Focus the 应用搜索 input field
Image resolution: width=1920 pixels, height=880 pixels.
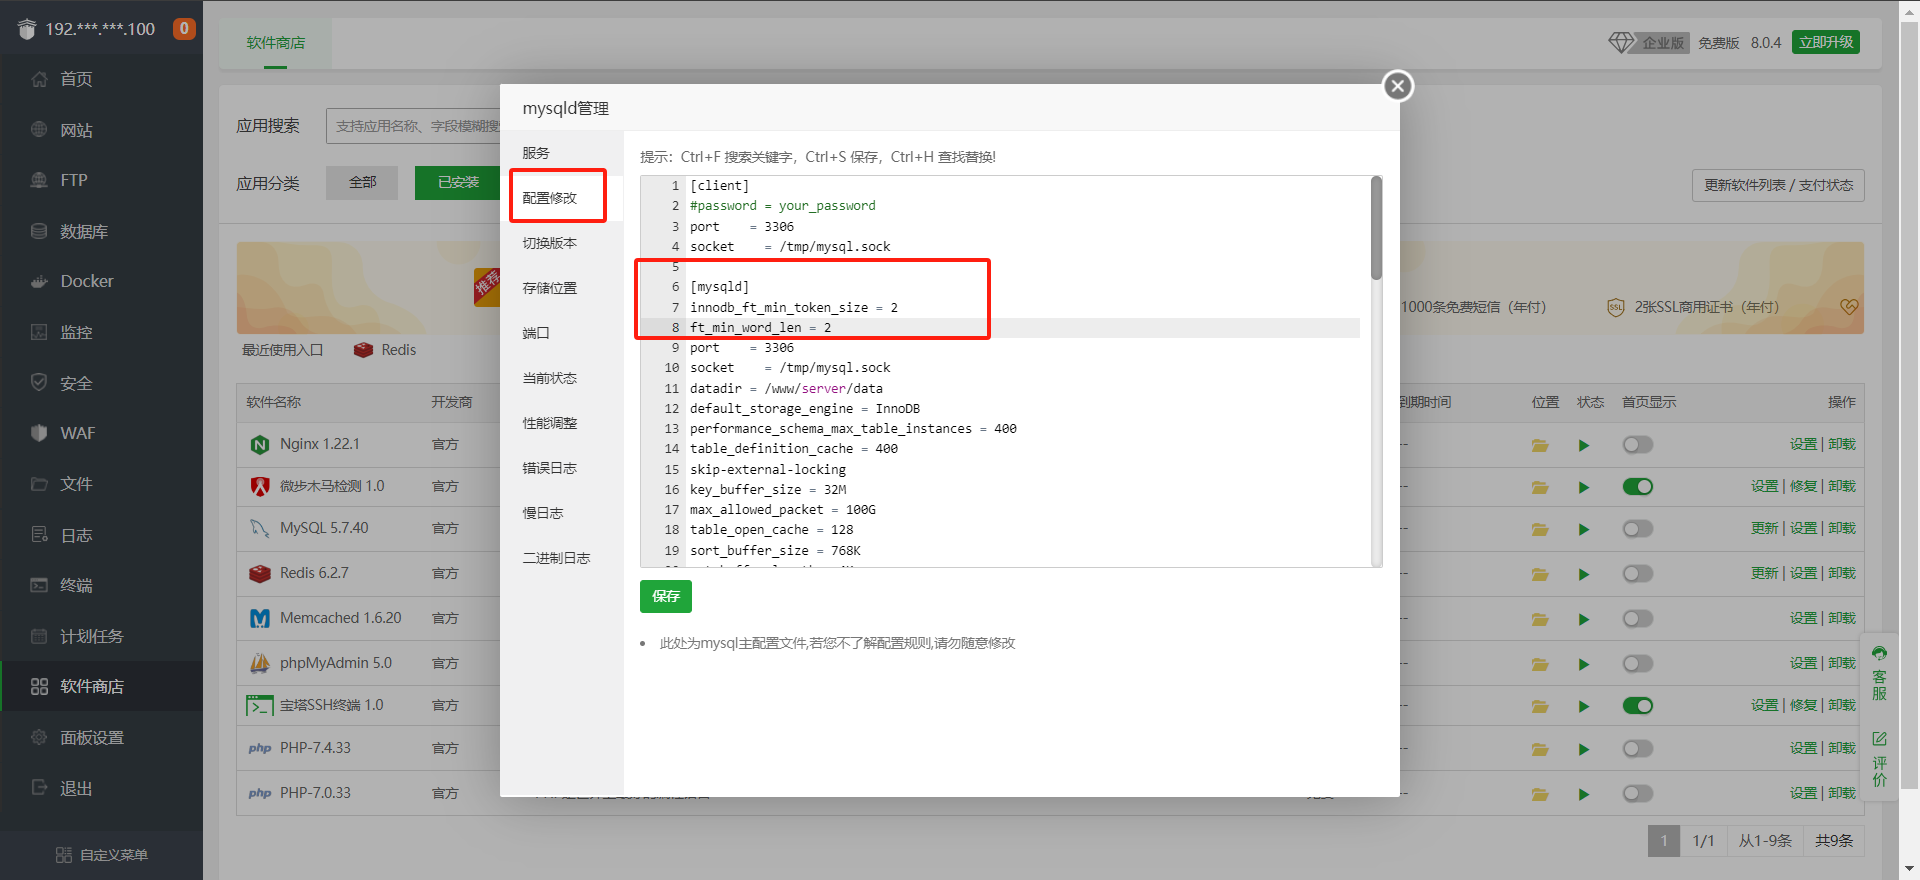click(413, 126)
